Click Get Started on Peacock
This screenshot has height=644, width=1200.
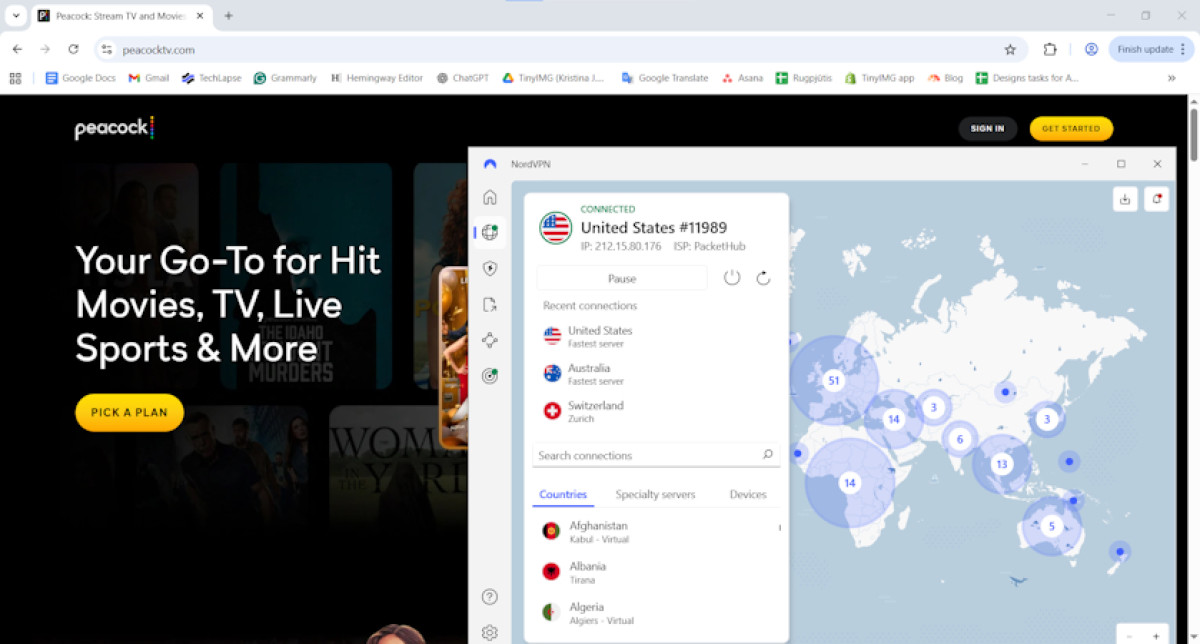1071,128
